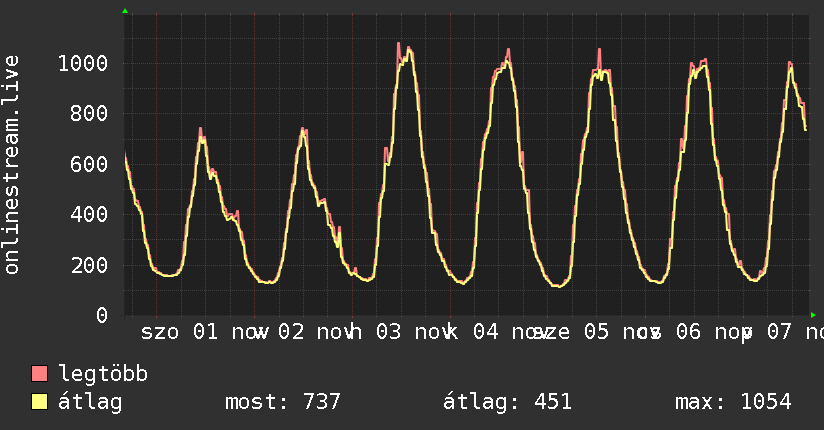Click the 600 y-axis label

point(89,165)
